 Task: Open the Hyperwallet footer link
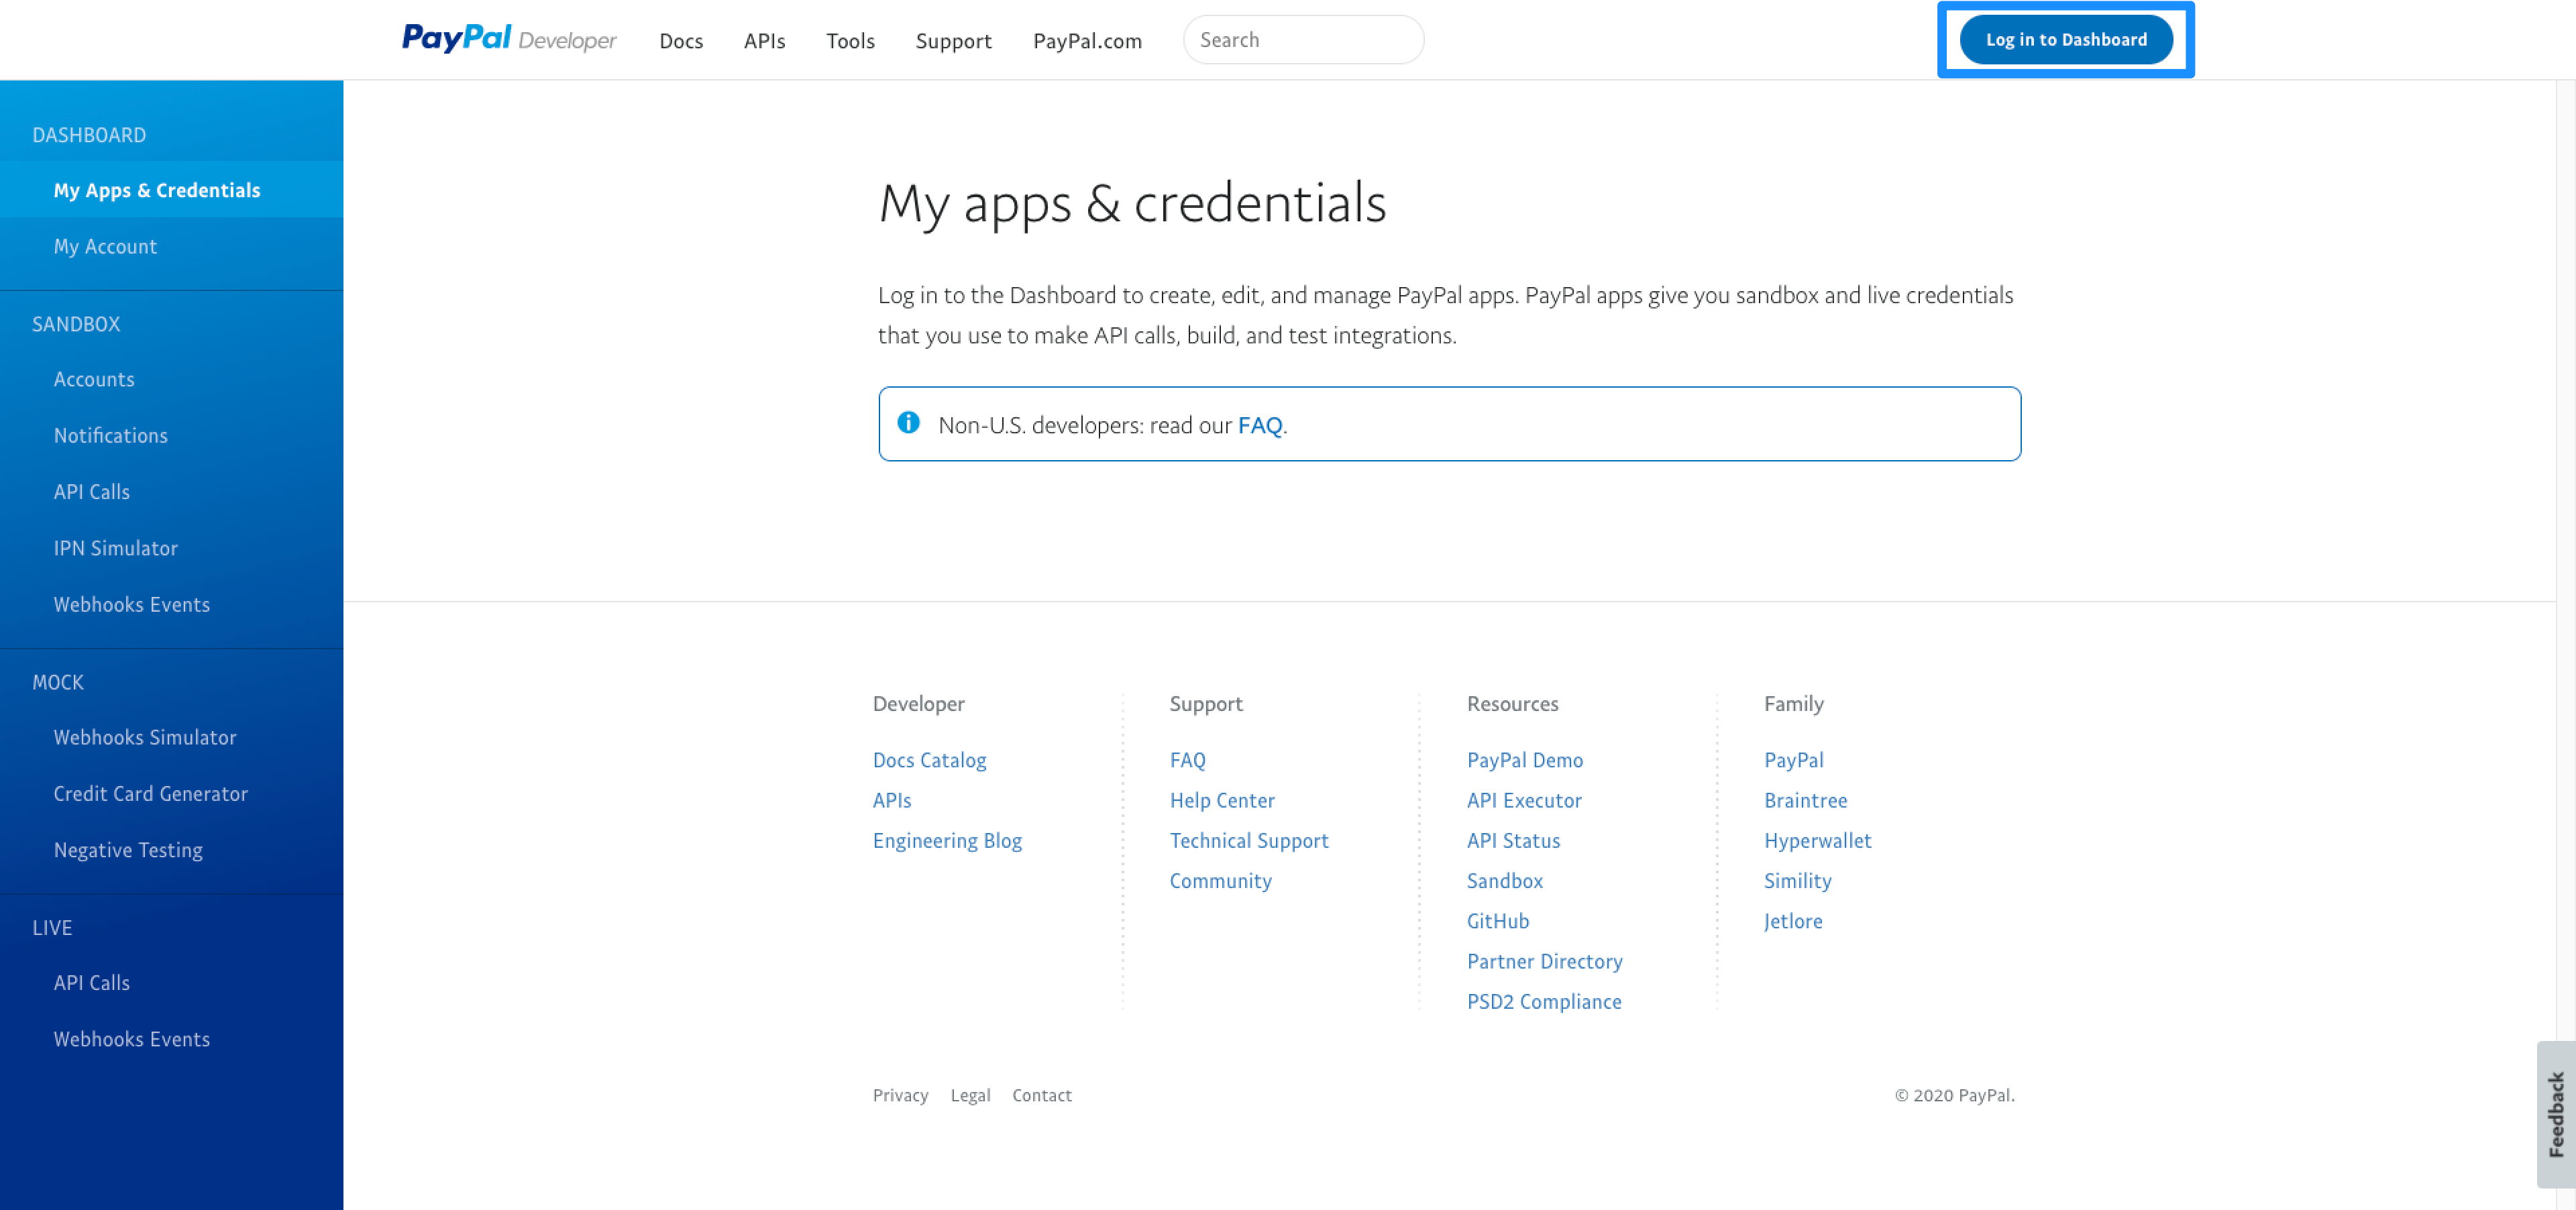point(1817,841)
